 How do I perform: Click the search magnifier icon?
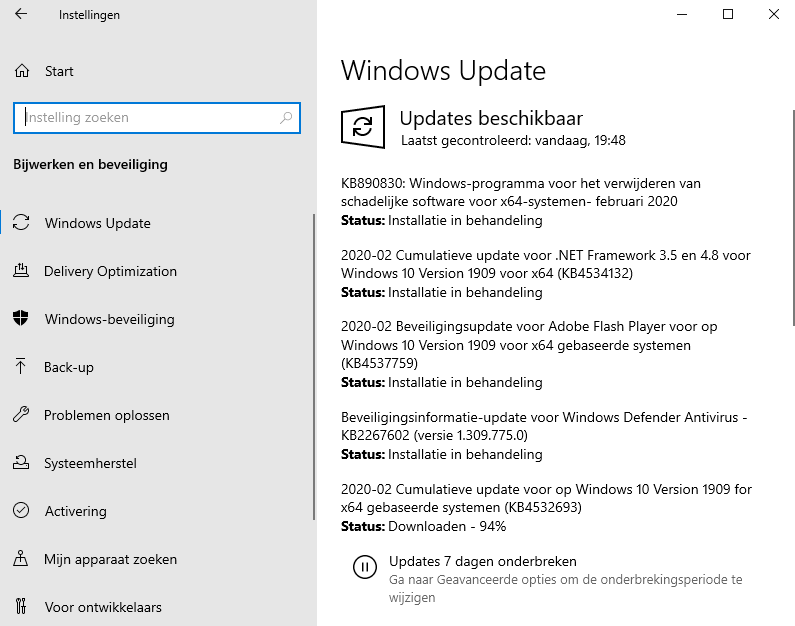click(286, 118)
